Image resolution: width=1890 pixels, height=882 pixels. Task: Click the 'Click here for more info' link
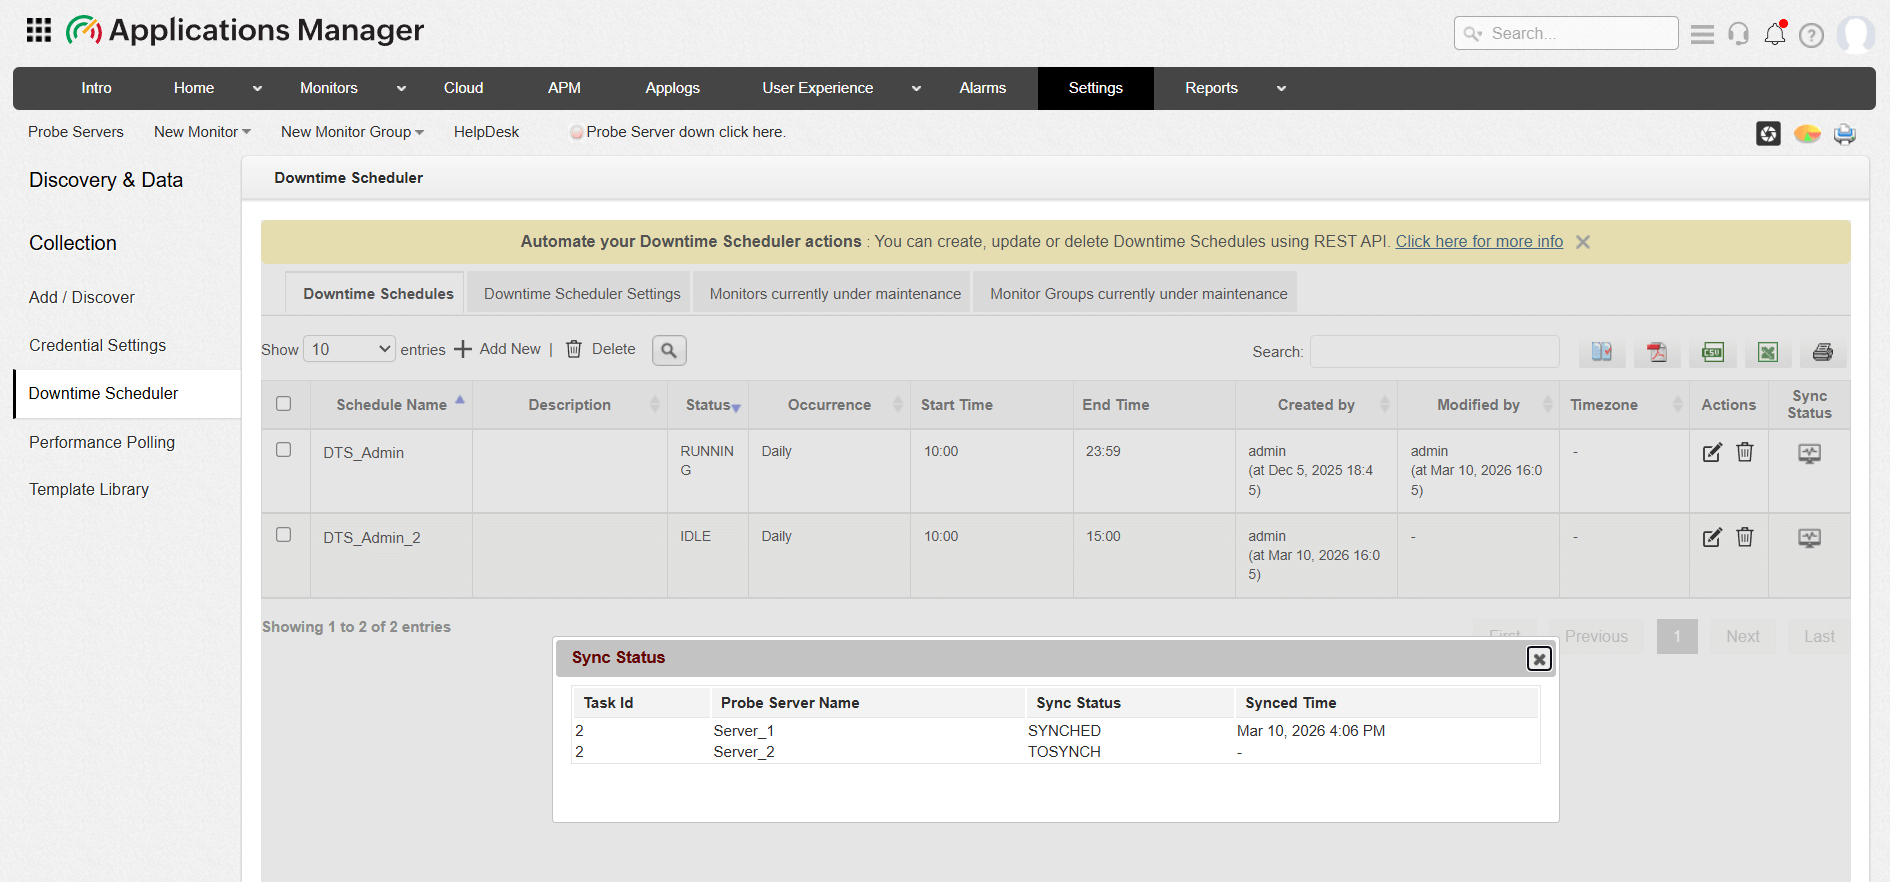pos(1479,242)
